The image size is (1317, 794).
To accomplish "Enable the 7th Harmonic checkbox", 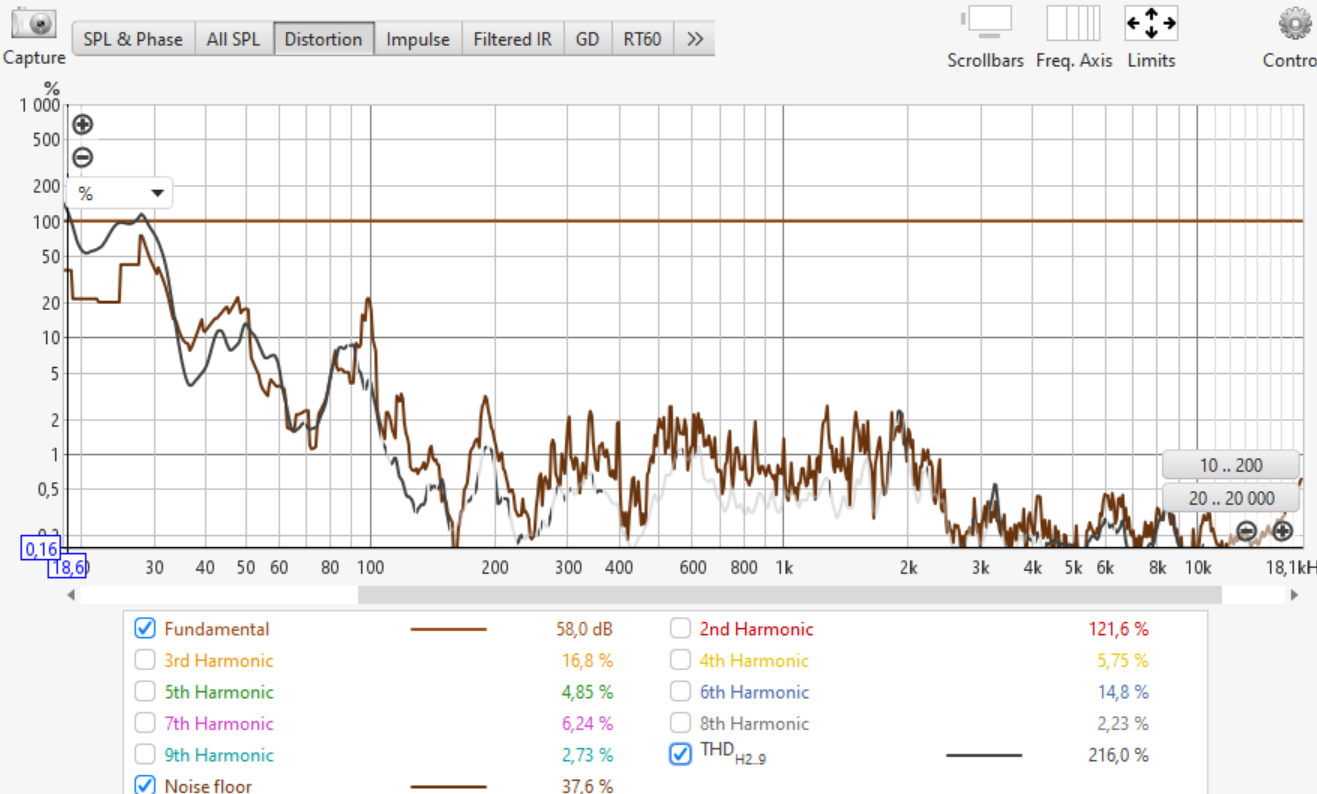I will pos(145,723).
